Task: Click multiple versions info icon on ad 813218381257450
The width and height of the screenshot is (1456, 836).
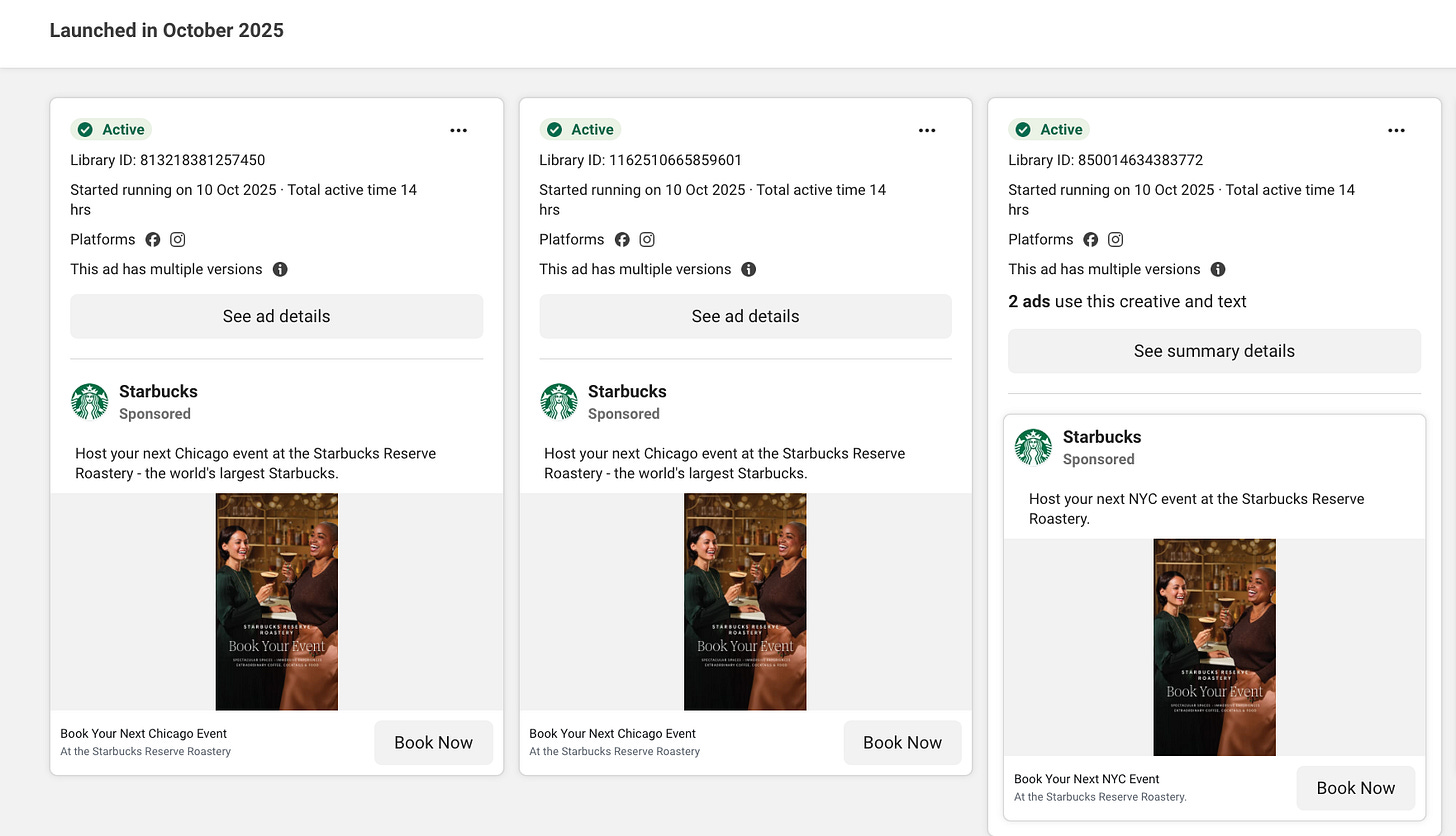Action: pos(280,269)
